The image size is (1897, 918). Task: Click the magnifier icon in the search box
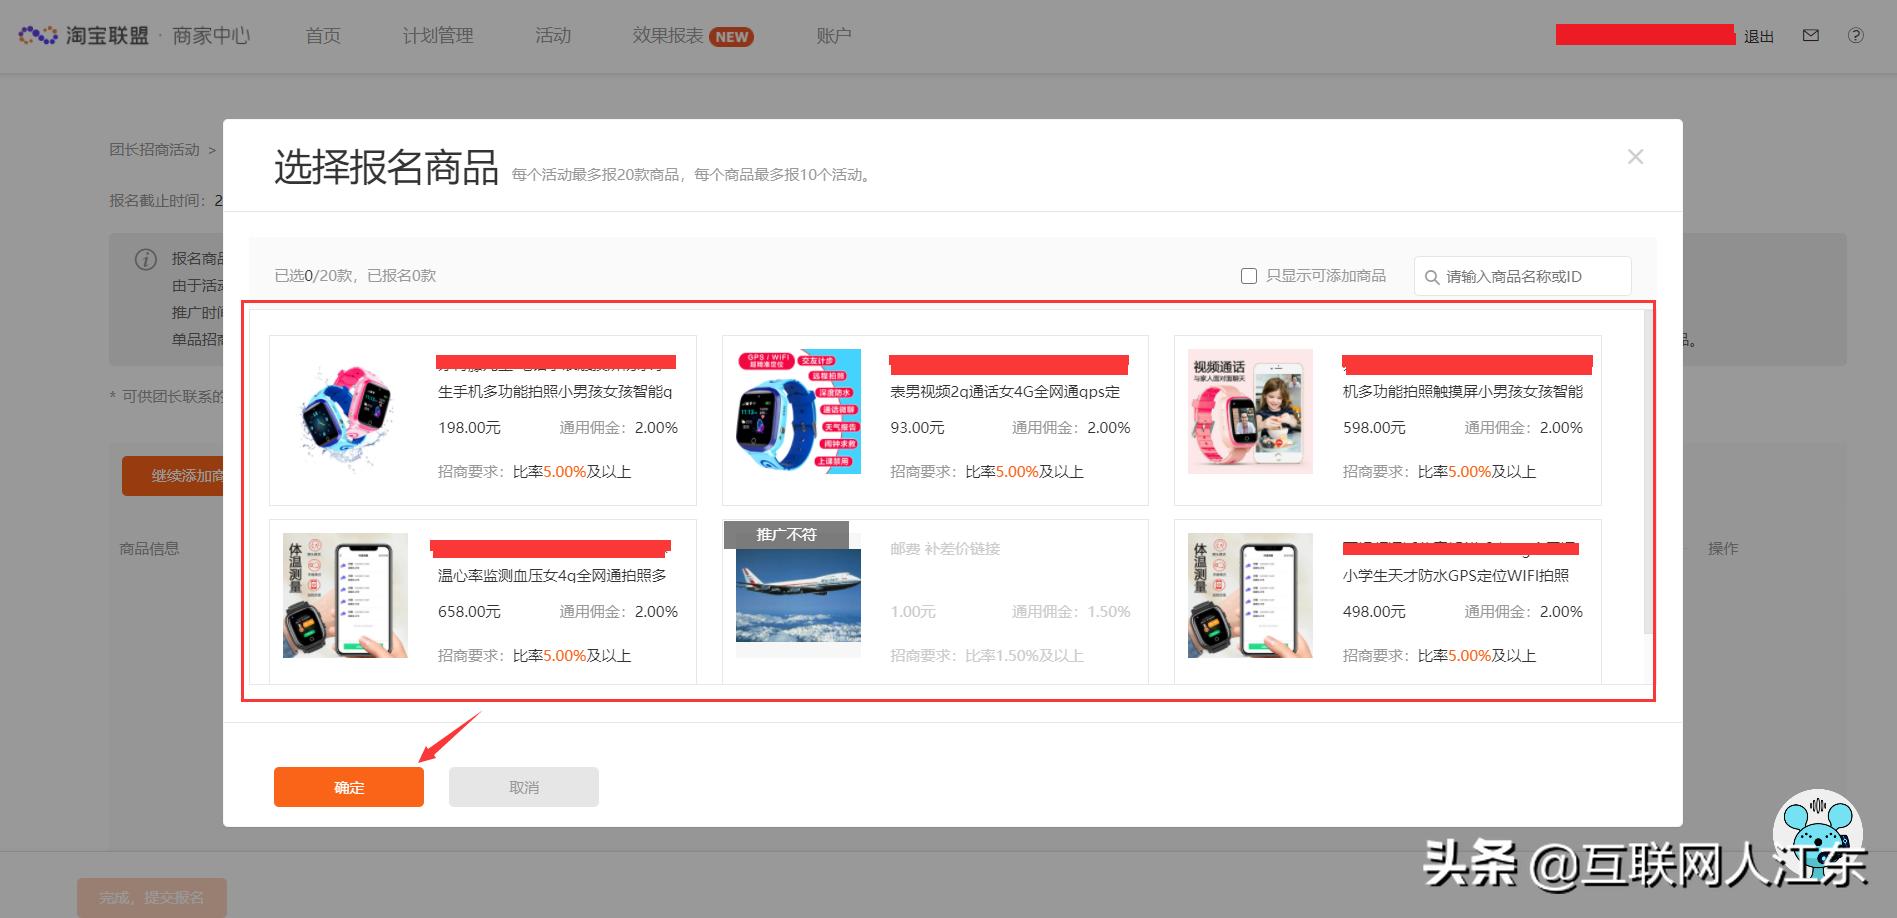coord(1432,276)
